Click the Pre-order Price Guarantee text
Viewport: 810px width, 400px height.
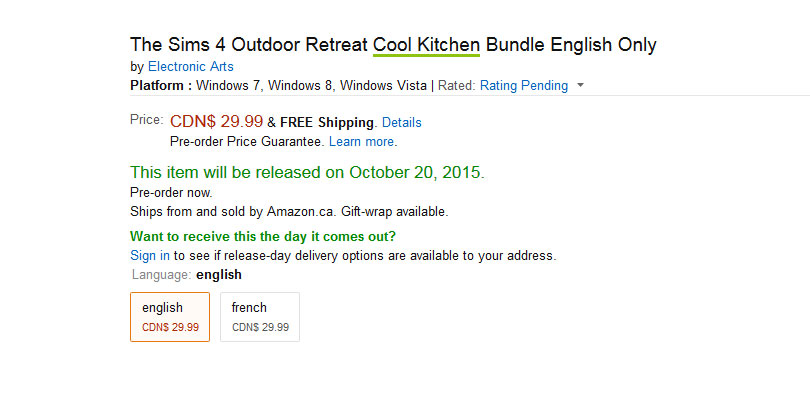(x=247, y=142)
